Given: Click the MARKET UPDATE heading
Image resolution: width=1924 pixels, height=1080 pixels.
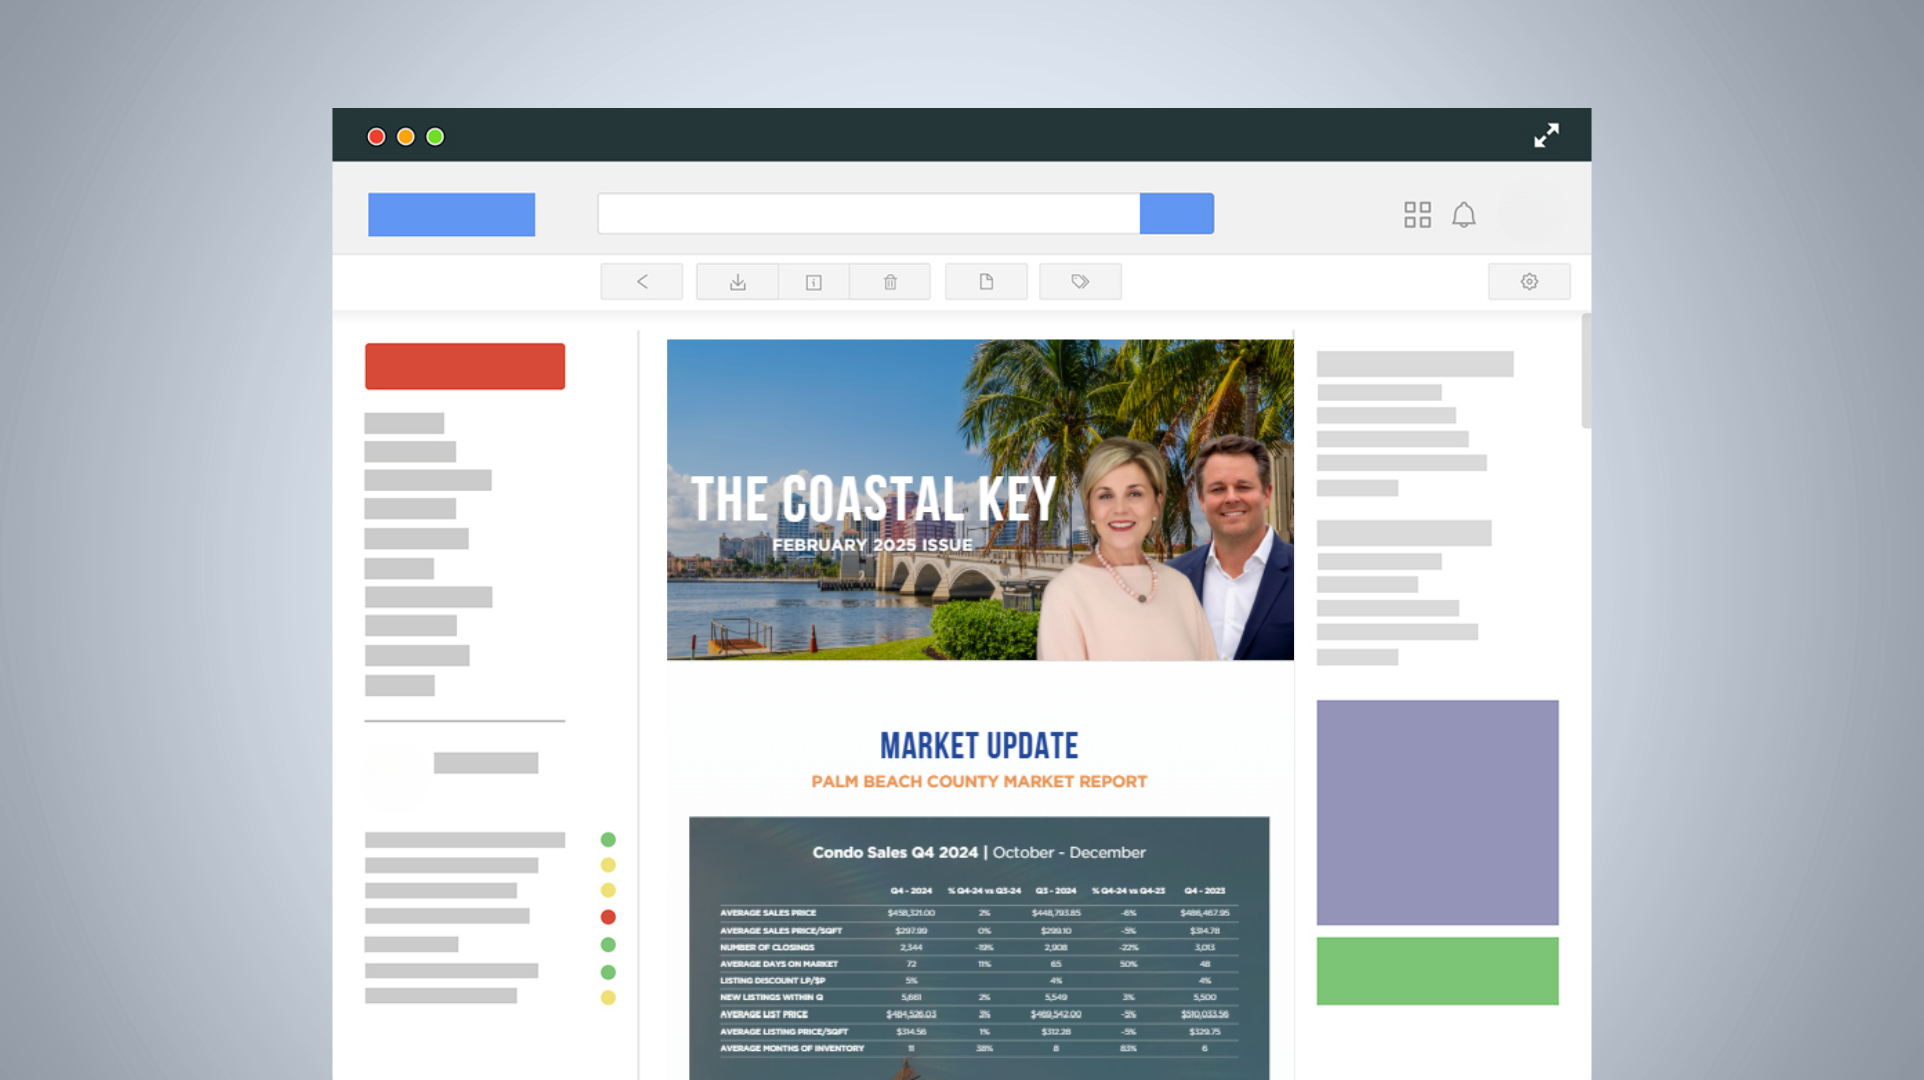Looking at the screenshot, I should tap(979, 746).
